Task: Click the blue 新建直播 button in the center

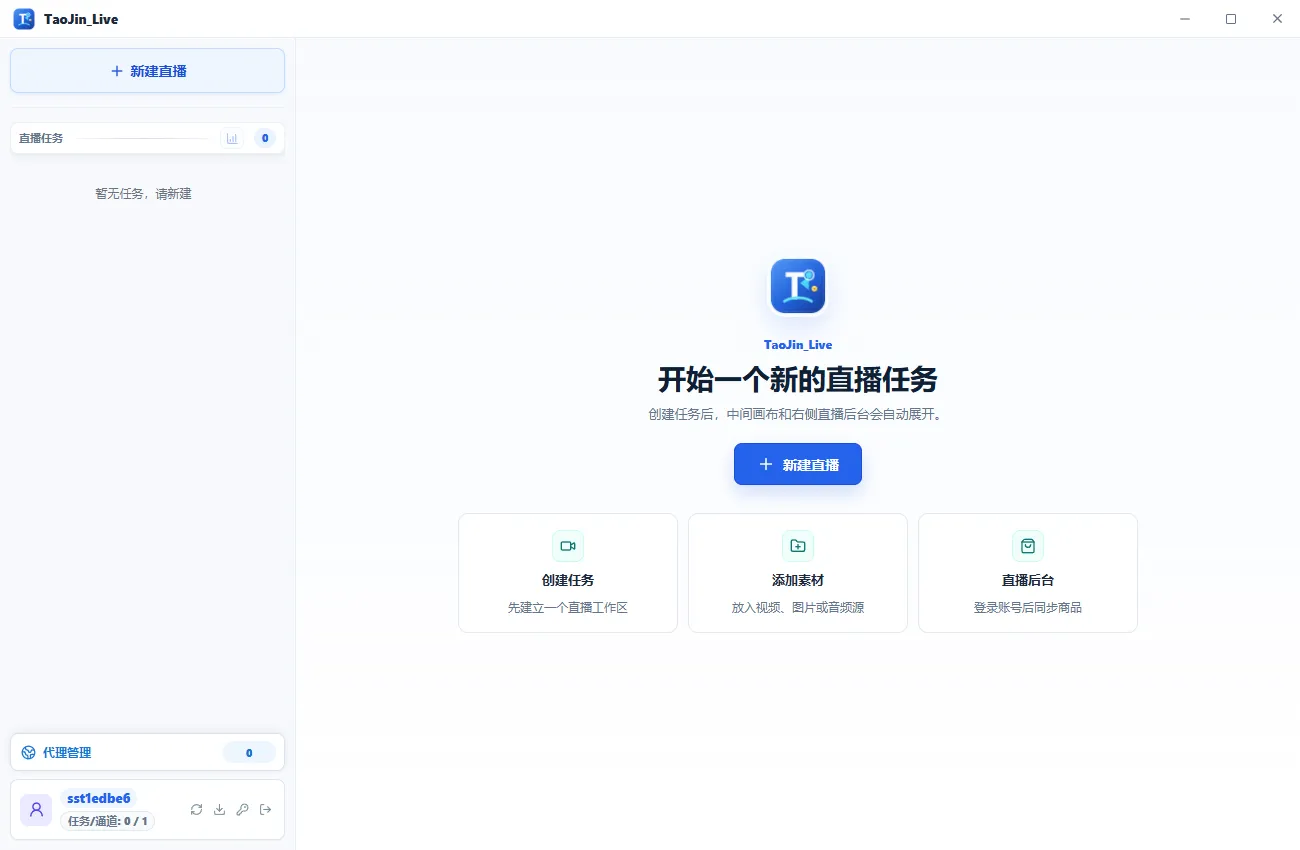Action: coord(797,464)
